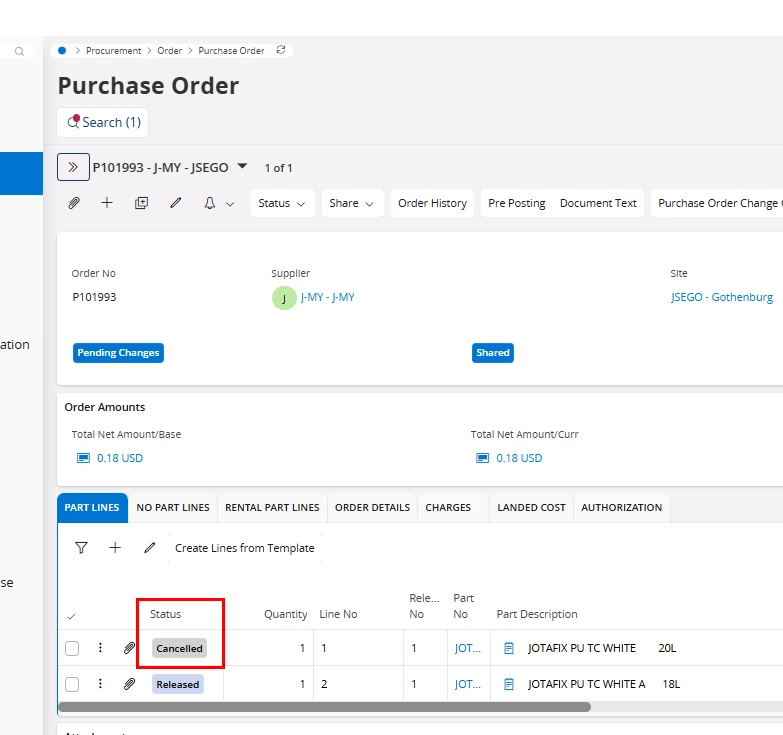
Task: Select the checkbox for the Released line
Action: [x=72, y=684]
